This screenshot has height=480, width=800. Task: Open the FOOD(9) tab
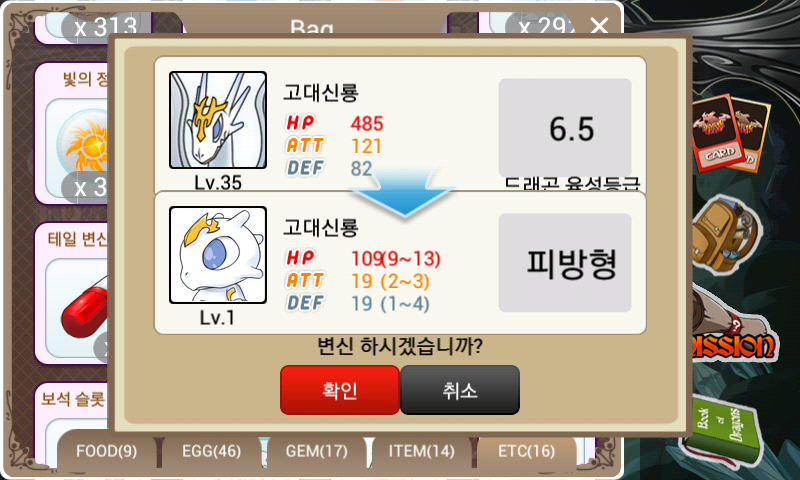point(107,451)
